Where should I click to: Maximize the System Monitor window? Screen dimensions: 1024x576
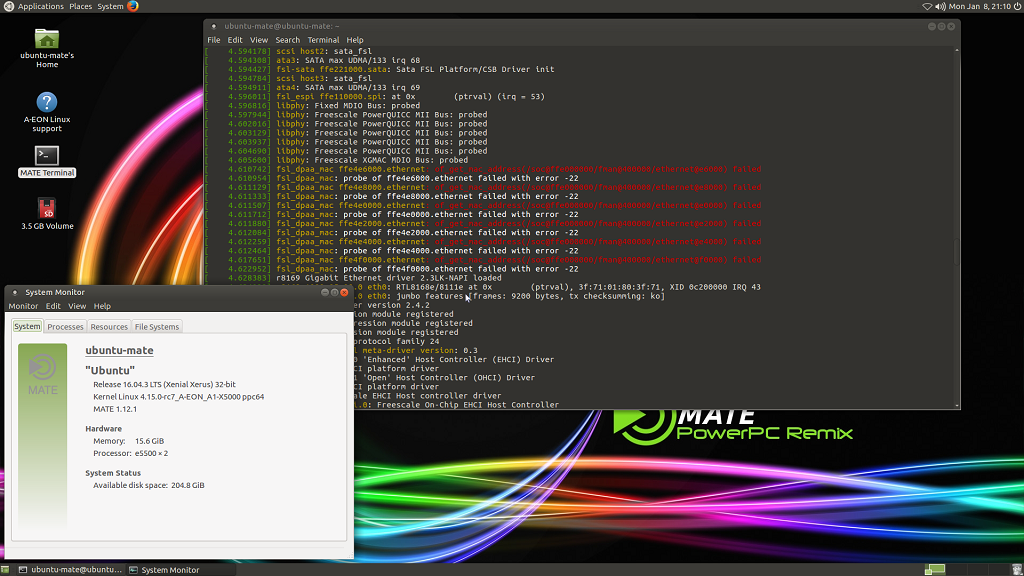click(x=334, y=293)
